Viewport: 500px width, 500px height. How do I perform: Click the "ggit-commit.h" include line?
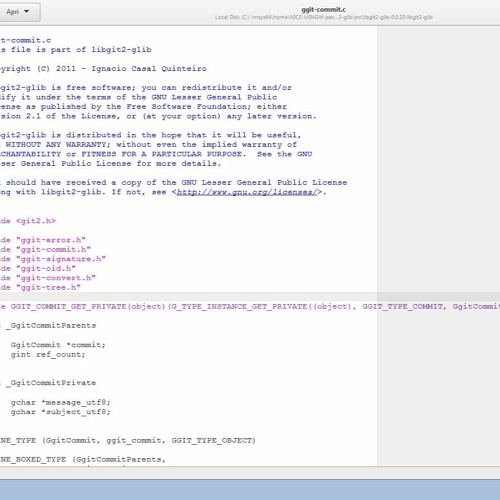tap(45, 250)
